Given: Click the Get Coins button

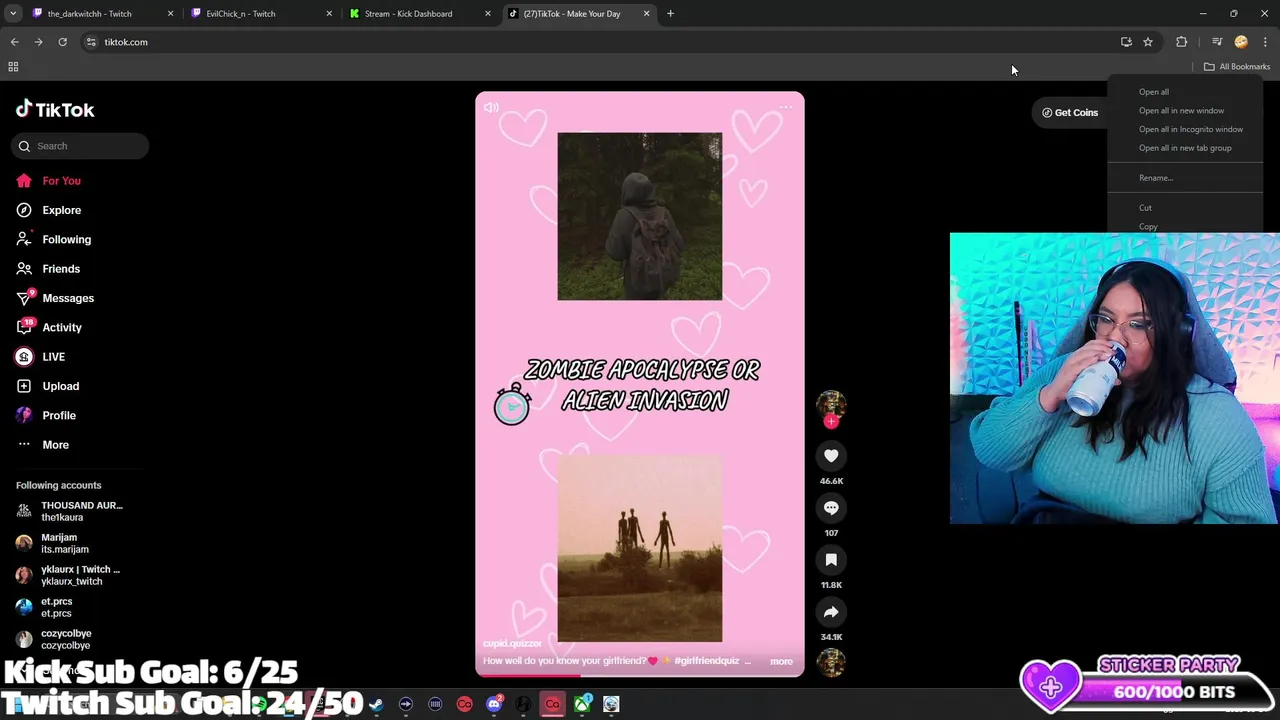Looking at the screenshot, I should click(x=1069, y=113).
